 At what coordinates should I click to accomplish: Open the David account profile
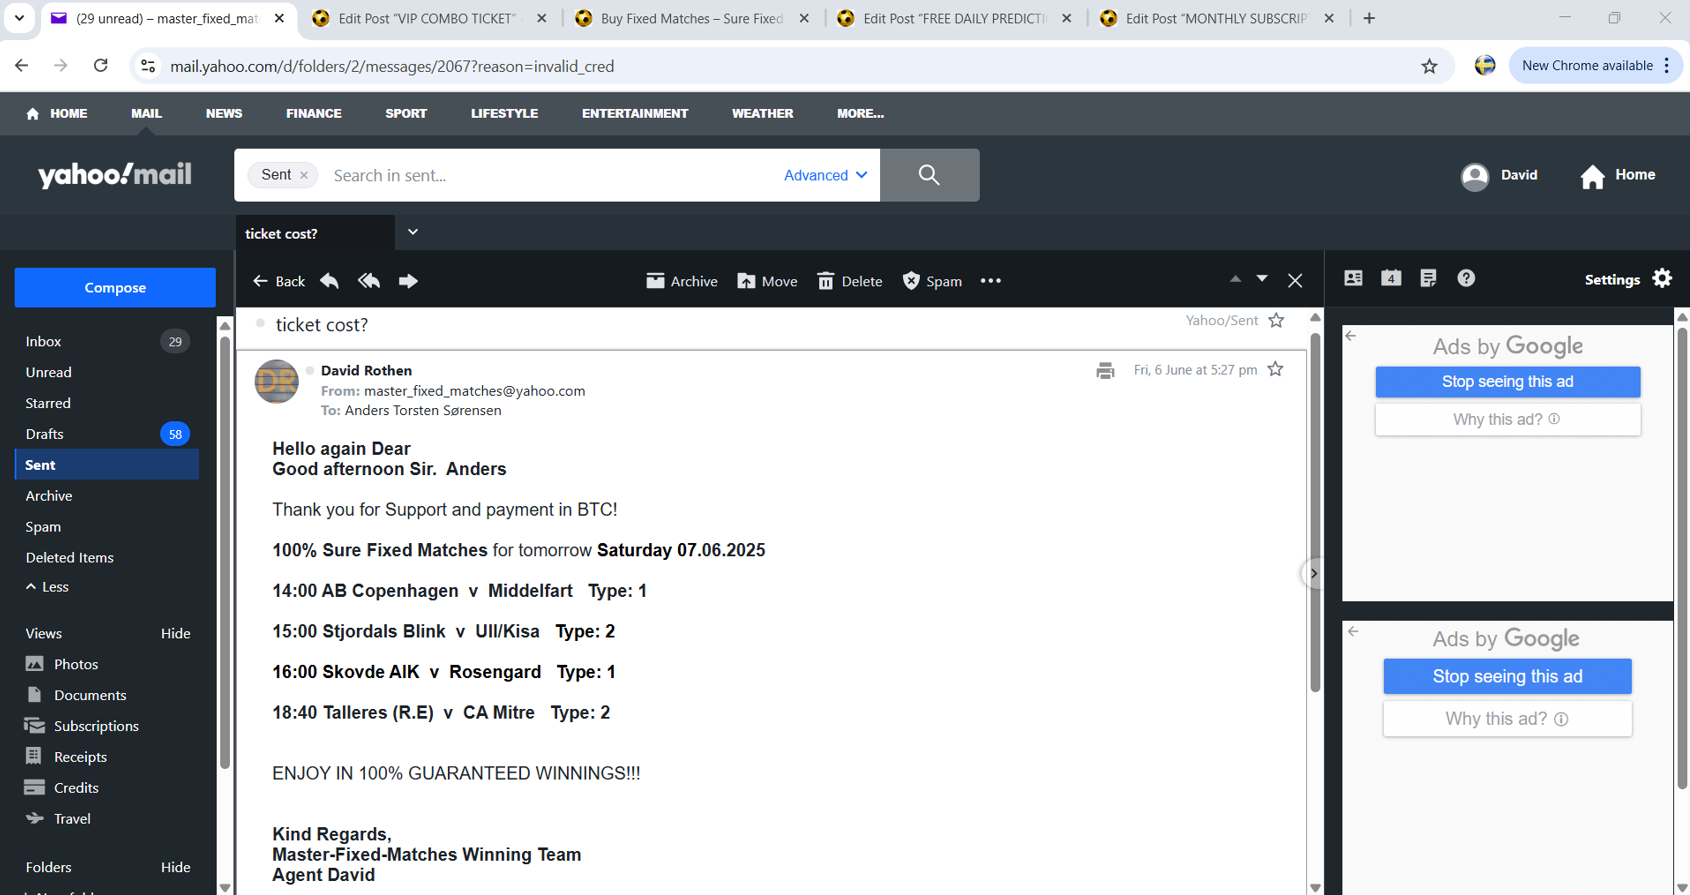pos(1499,176)
